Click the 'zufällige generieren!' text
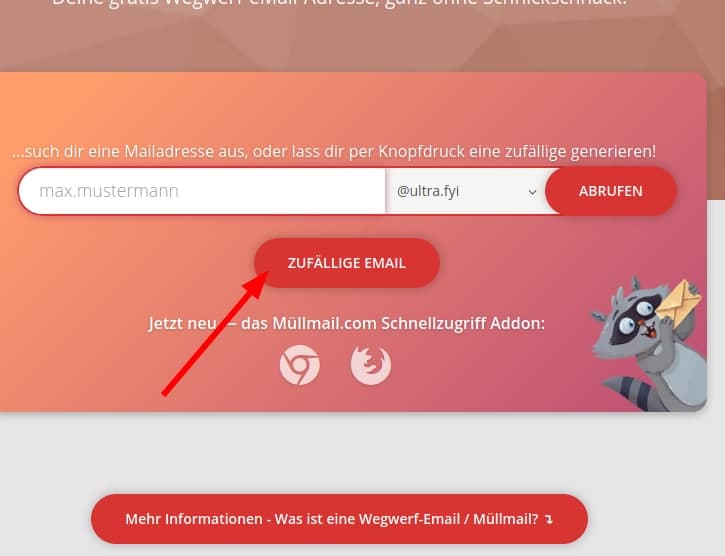725x556 pixels. click(580, 151)
